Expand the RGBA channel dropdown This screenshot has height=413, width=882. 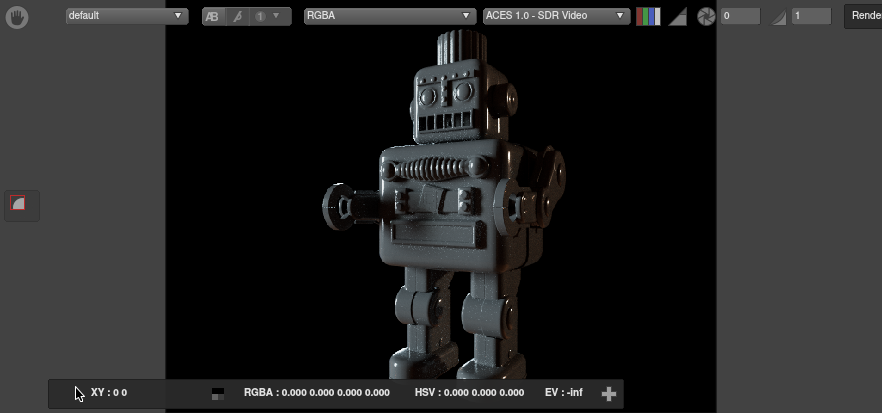389,16
